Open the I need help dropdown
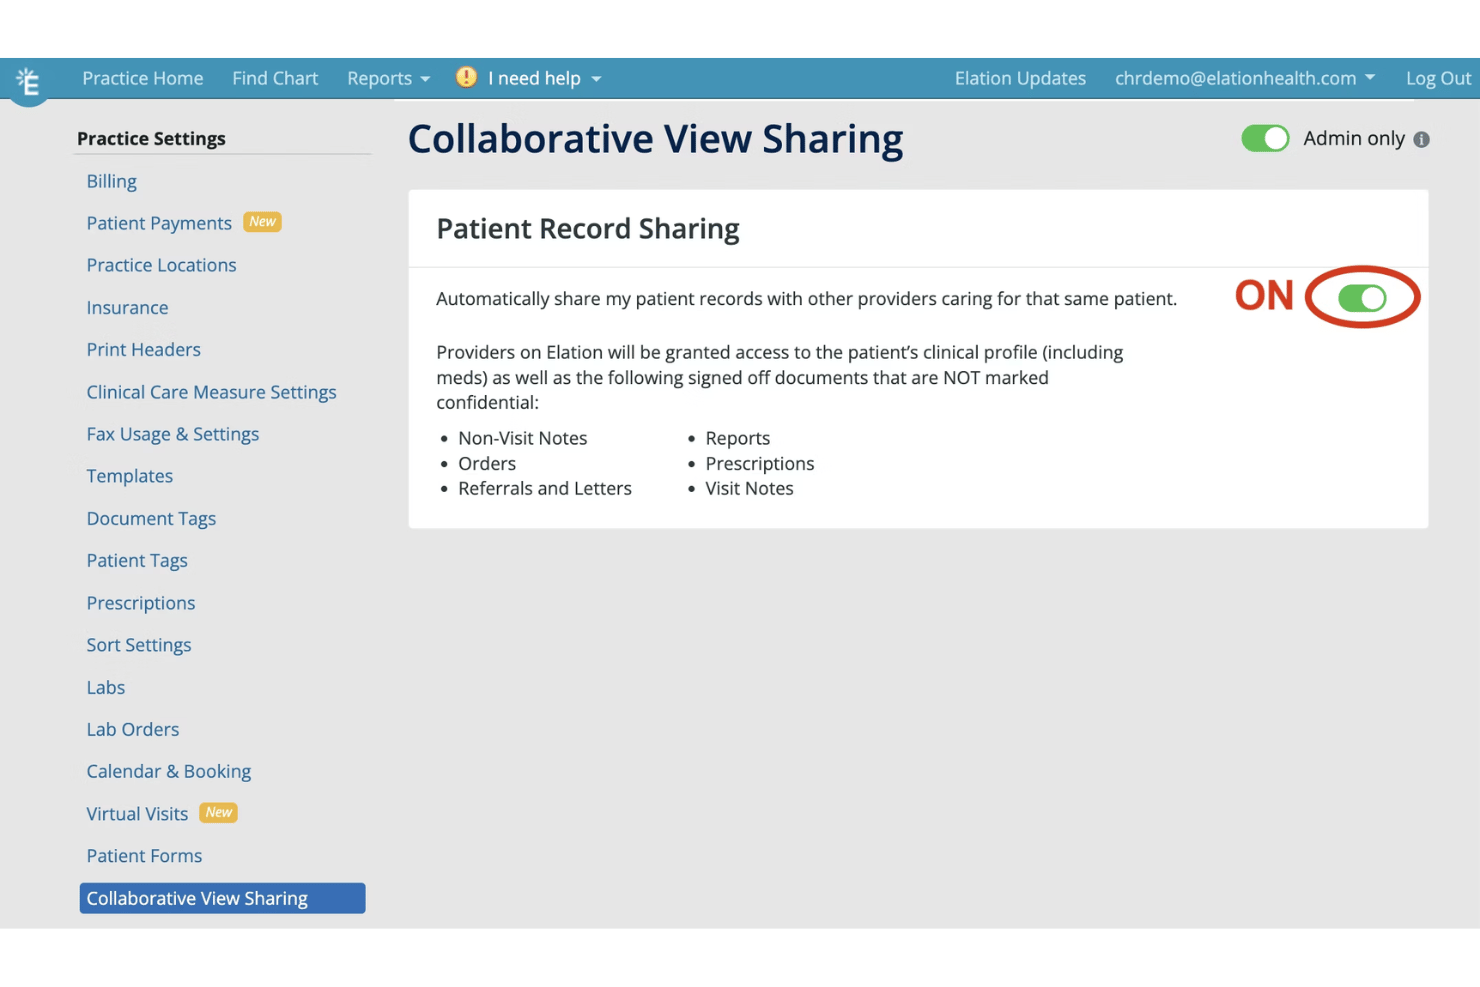Viewport: 1480px width, 987px height. pos(545,78)
